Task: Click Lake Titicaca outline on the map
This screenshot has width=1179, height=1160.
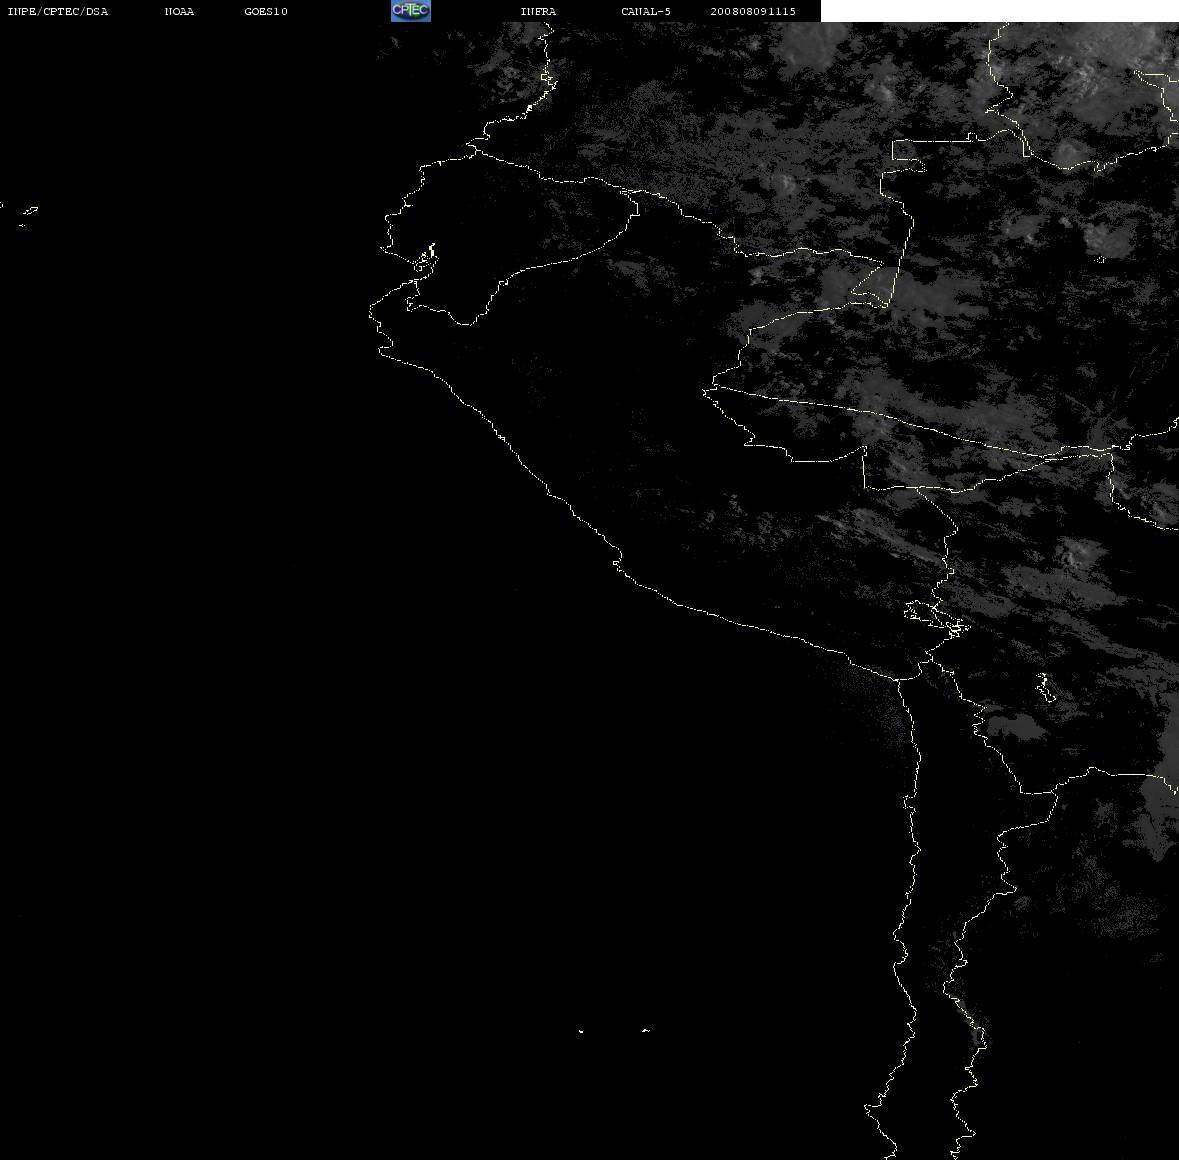Action: (937, 617)
